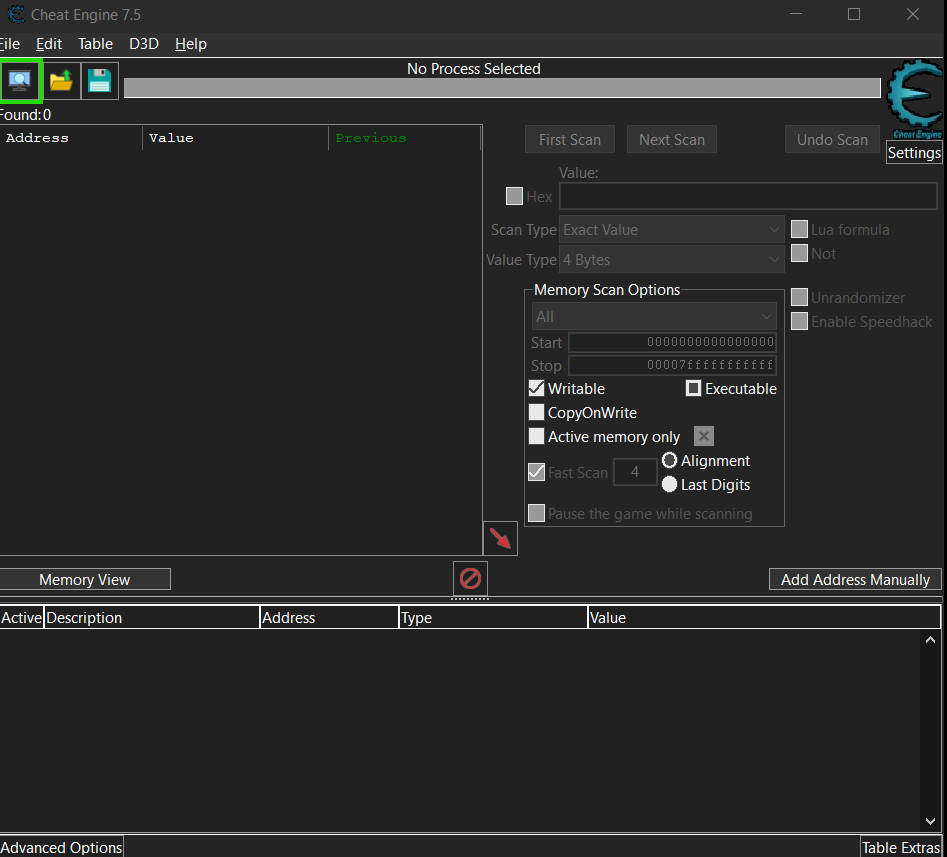Image resolution: width=947 pixels, height=857 pixels.
Task: Open the Help menu
Action: pos(191,44)
